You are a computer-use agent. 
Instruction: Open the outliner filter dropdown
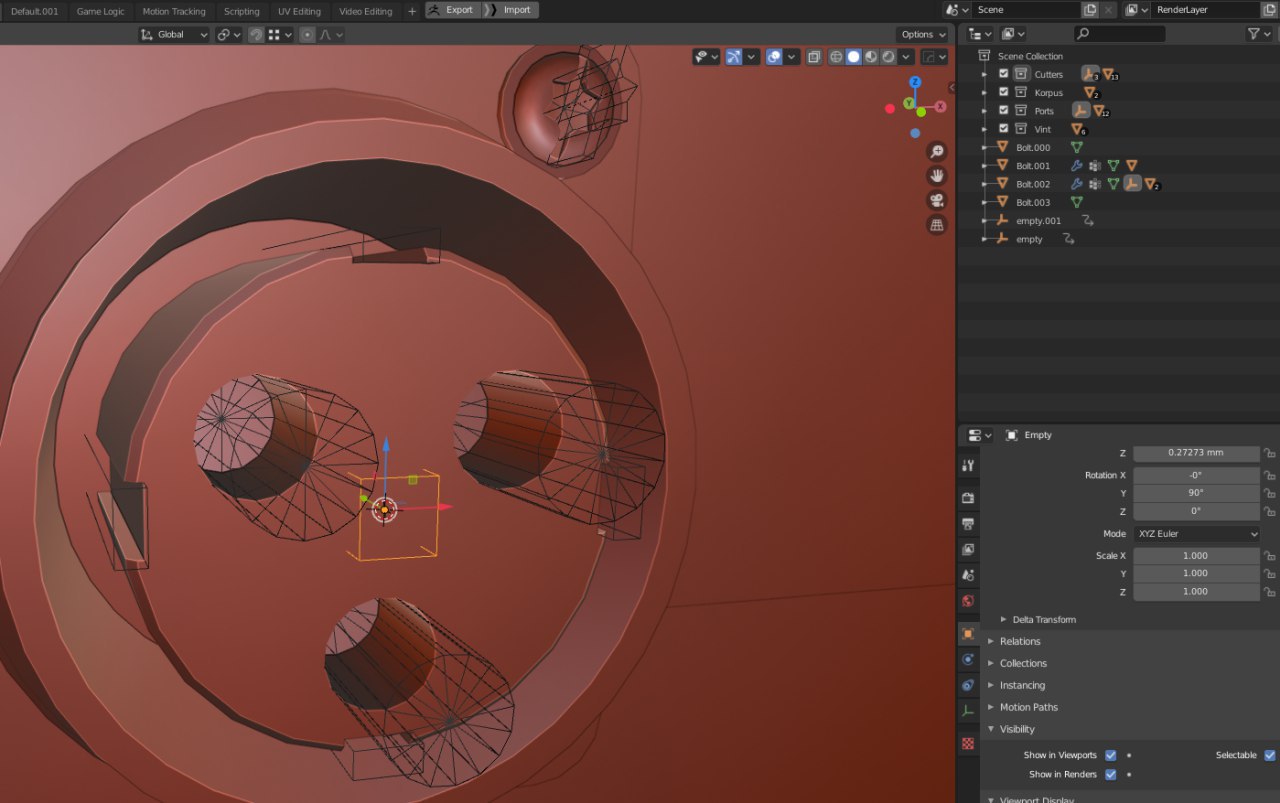pos(1259,34)
